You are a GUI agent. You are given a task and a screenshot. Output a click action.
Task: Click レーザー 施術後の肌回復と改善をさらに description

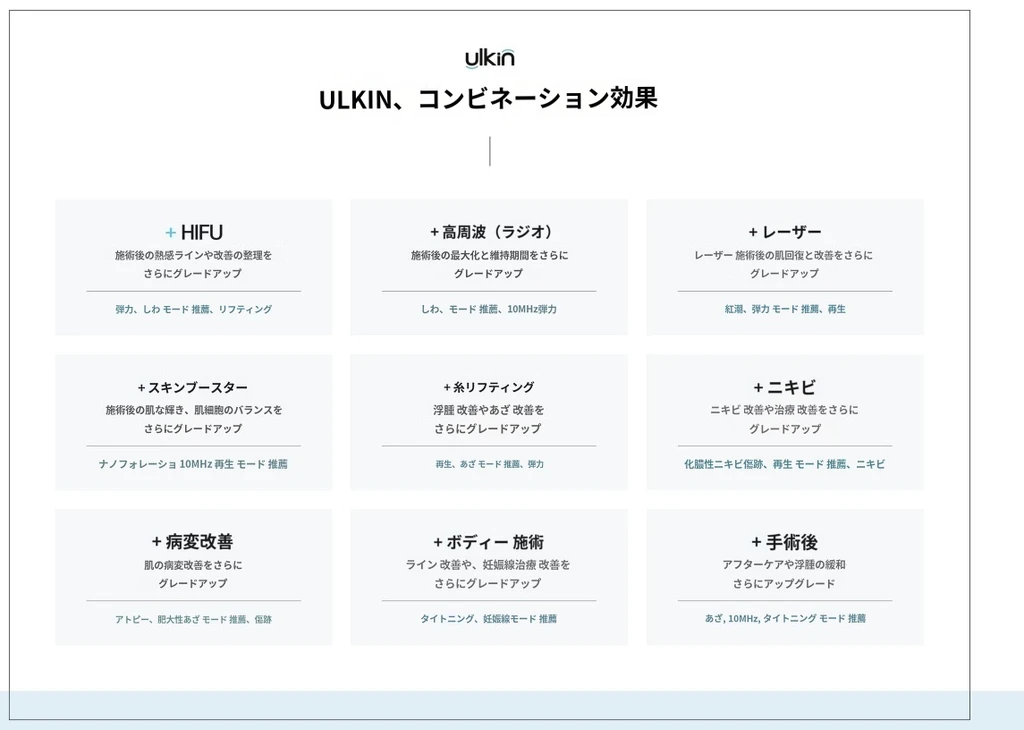click(783, 255)
